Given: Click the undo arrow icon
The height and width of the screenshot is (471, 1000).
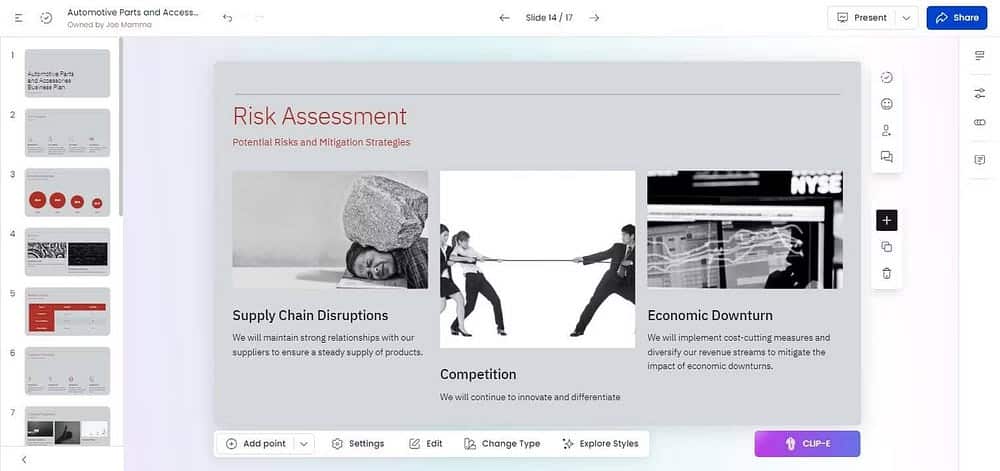Looking at the screenshot, I should (228, 18).
